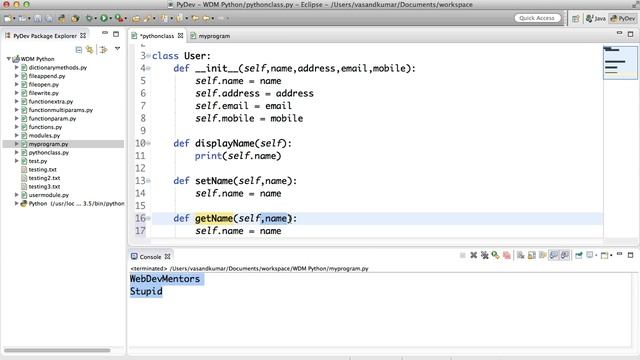Screen dimensions: 640x360
Task: Select usermodule.py file
Action: pyautogui.click(x=49, y=195)
